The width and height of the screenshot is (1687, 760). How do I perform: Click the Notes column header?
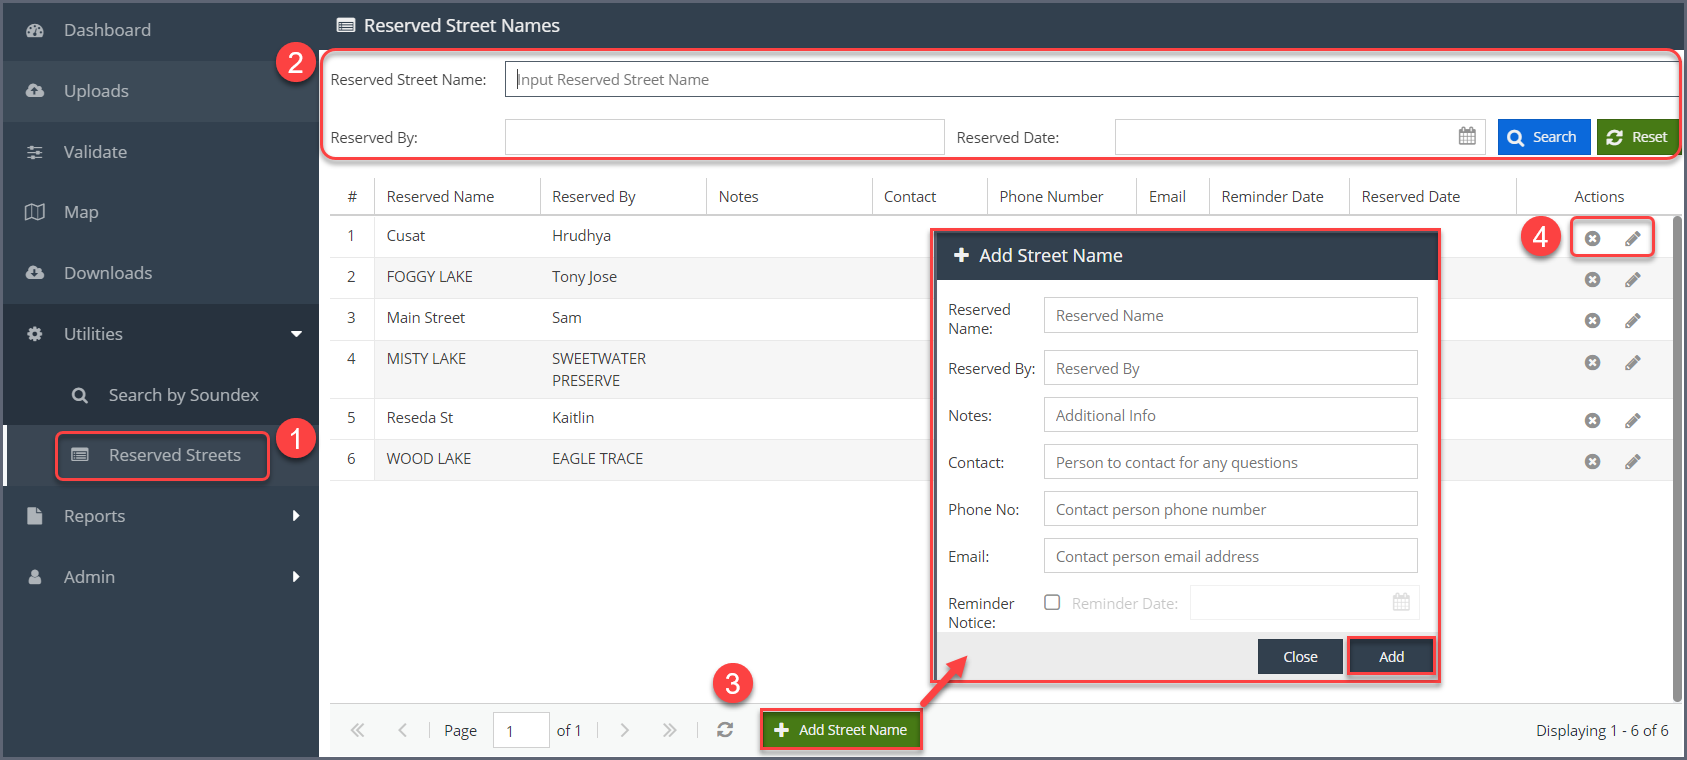(x=789, y=197)
